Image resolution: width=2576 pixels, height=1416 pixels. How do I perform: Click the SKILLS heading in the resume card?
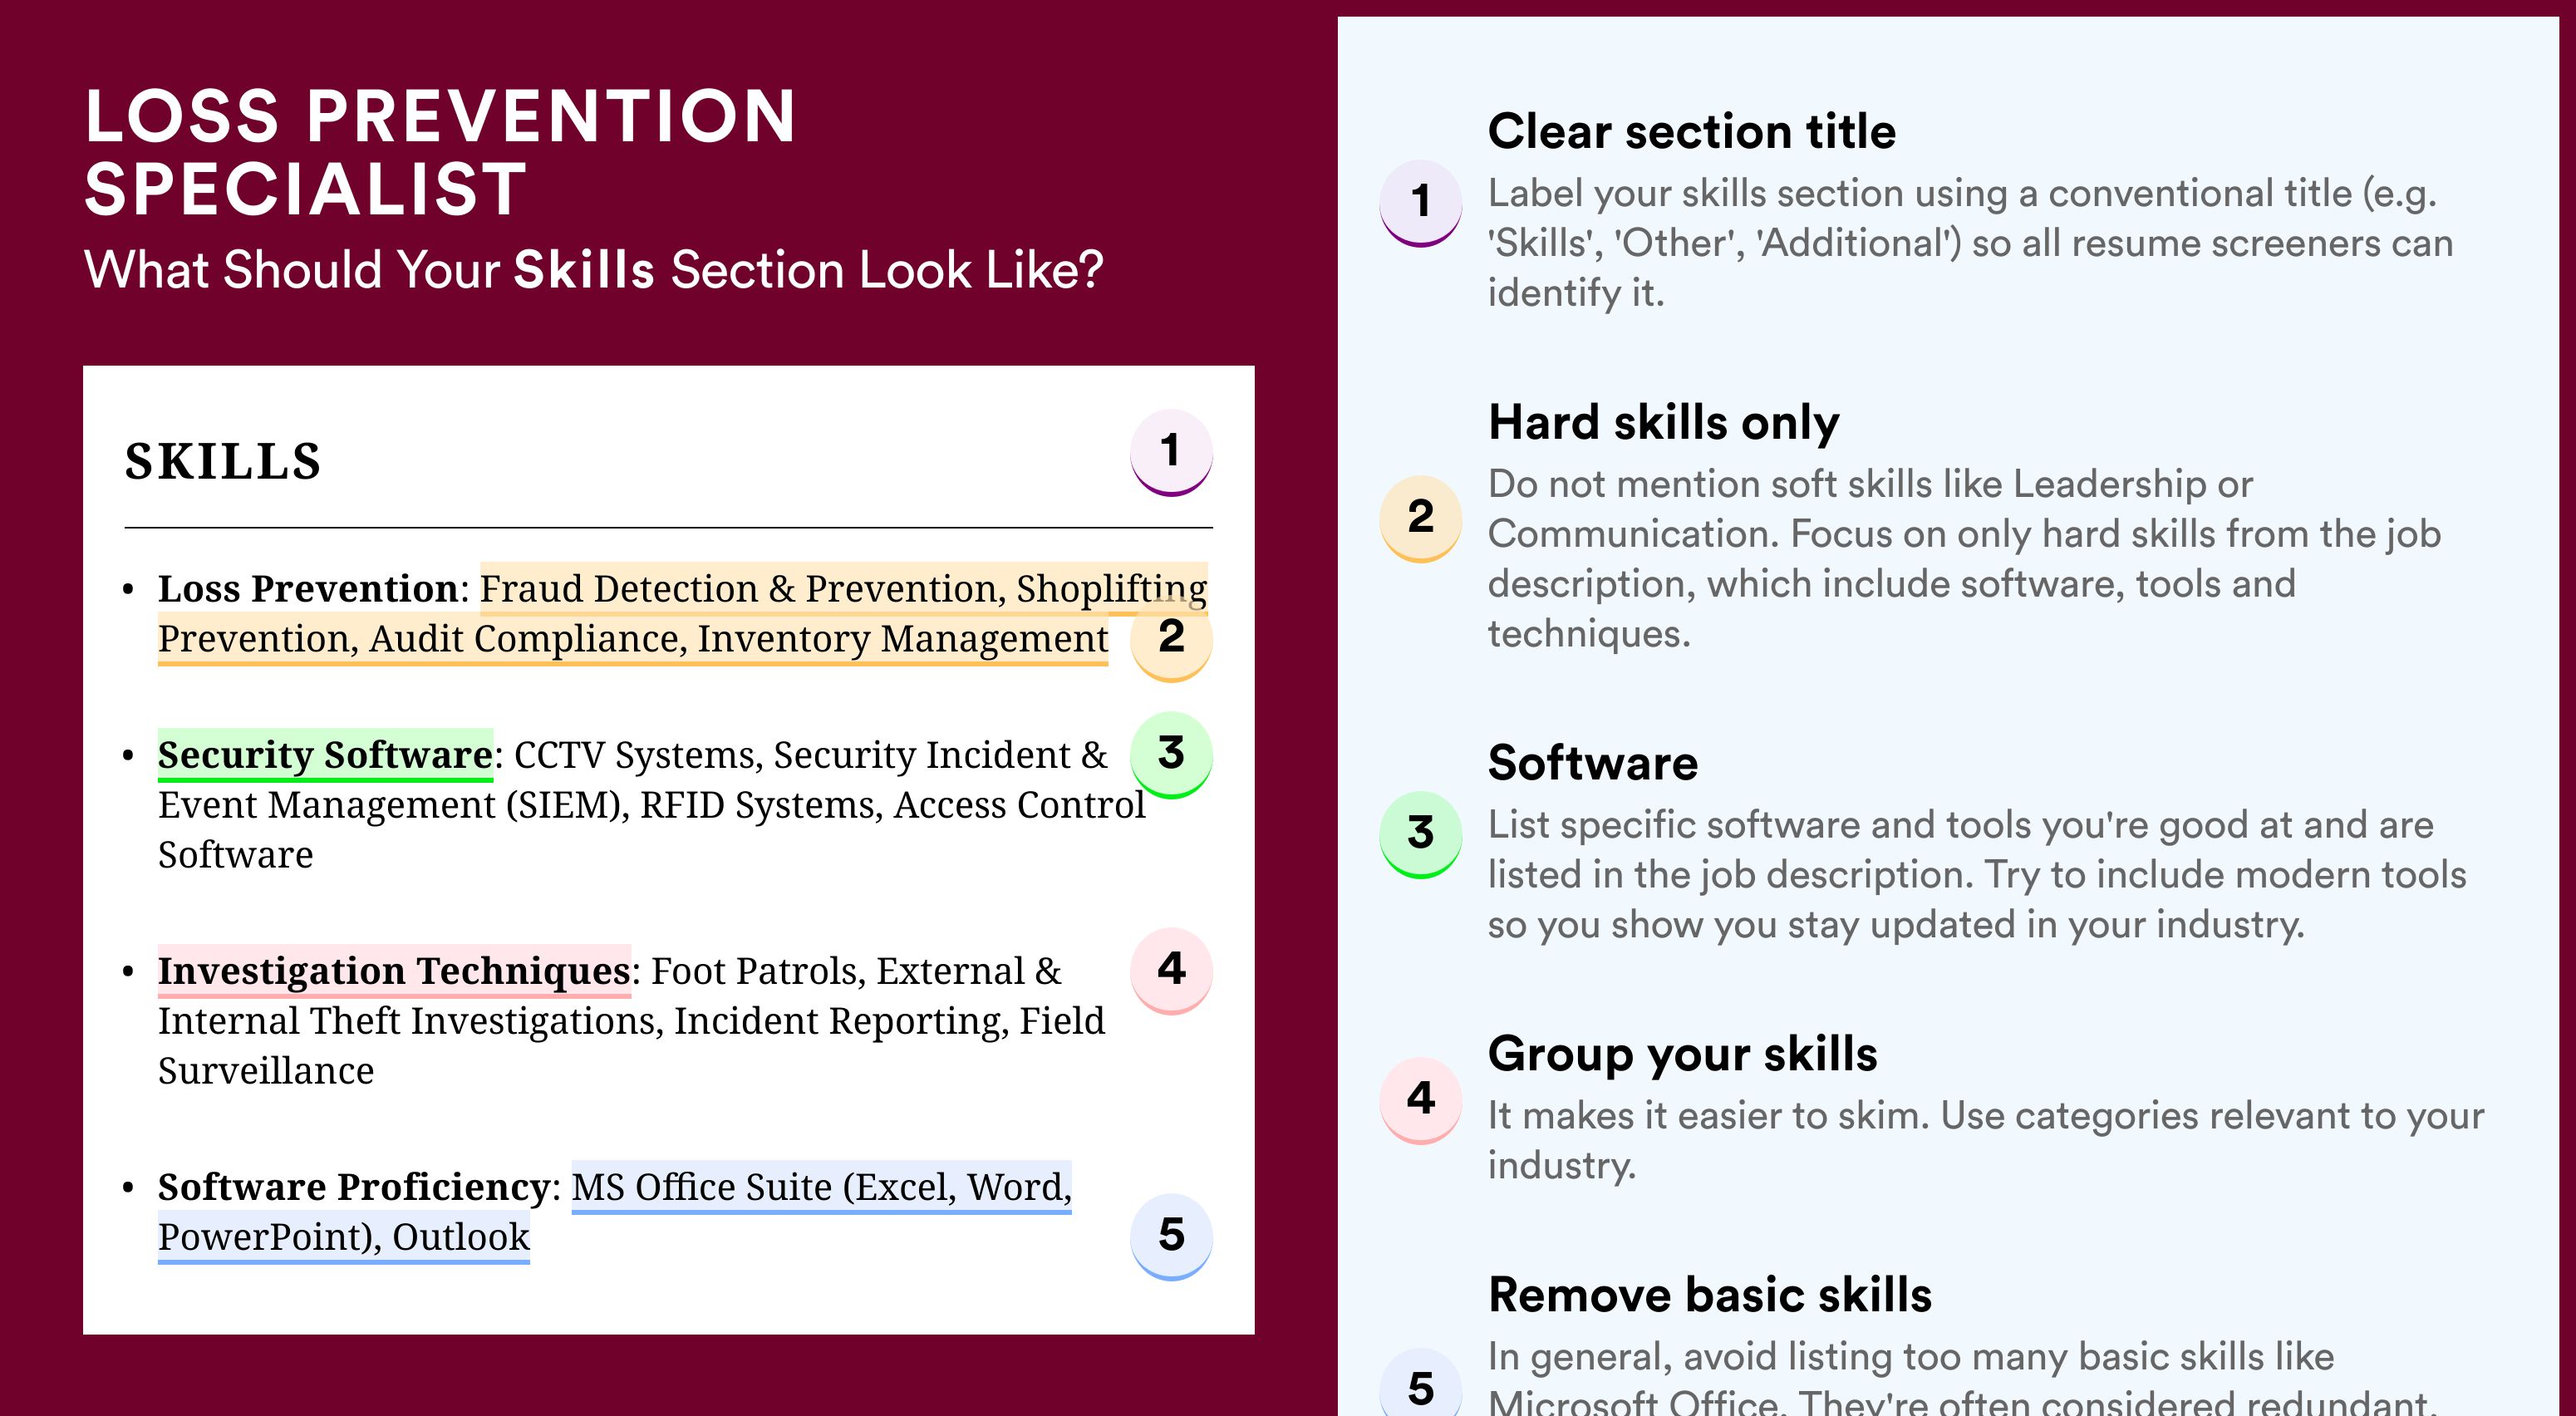222,462
